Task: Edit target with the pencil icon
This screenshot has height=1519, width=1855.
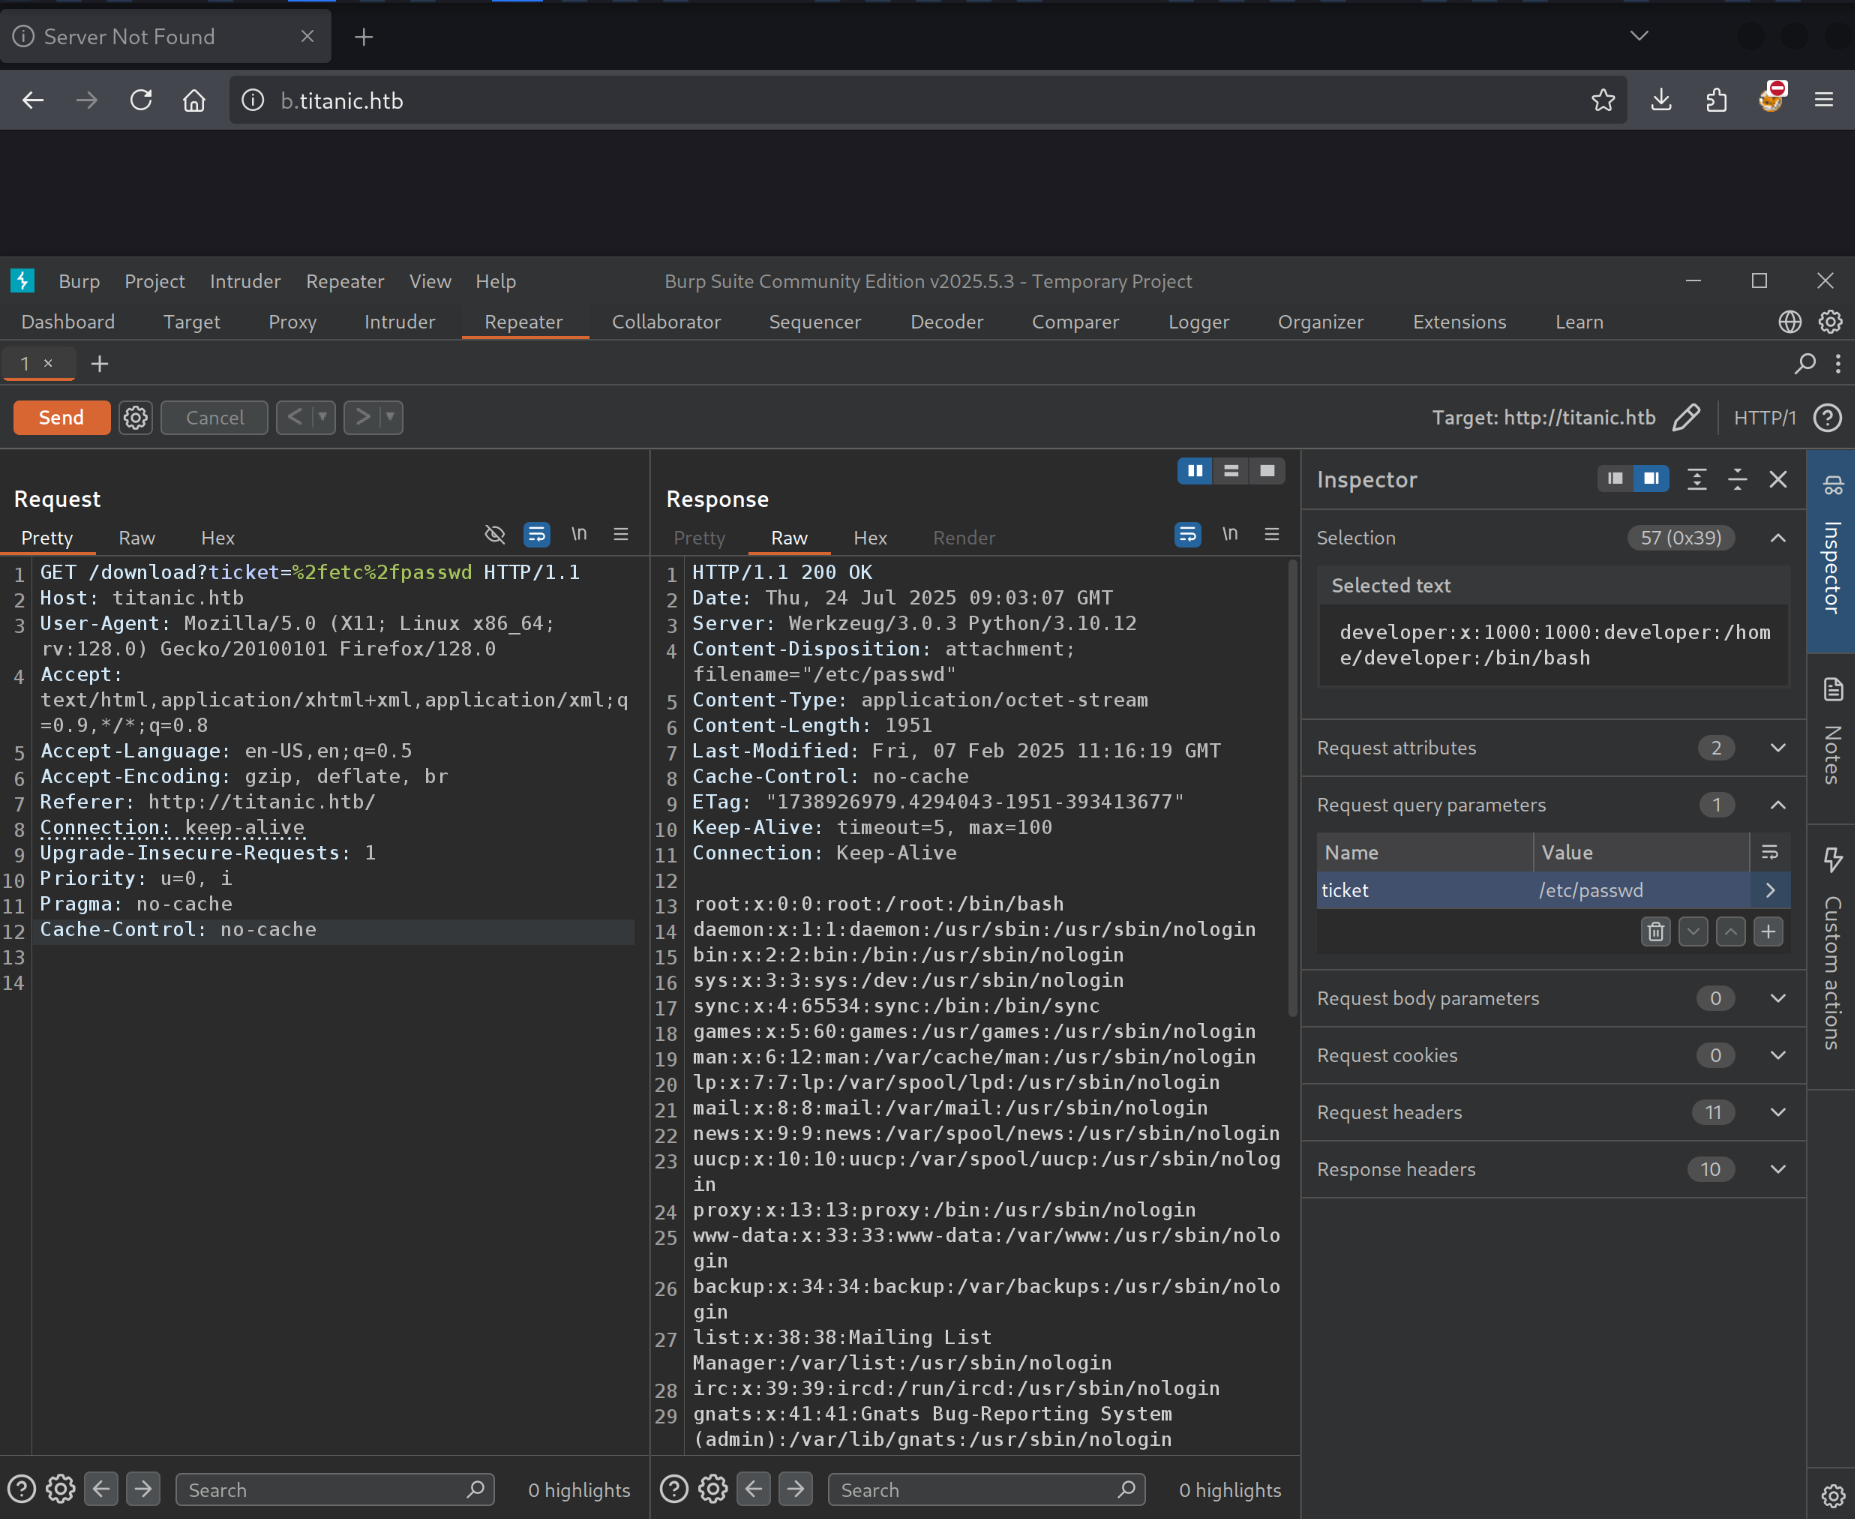Action: (x=1686, y=417)
